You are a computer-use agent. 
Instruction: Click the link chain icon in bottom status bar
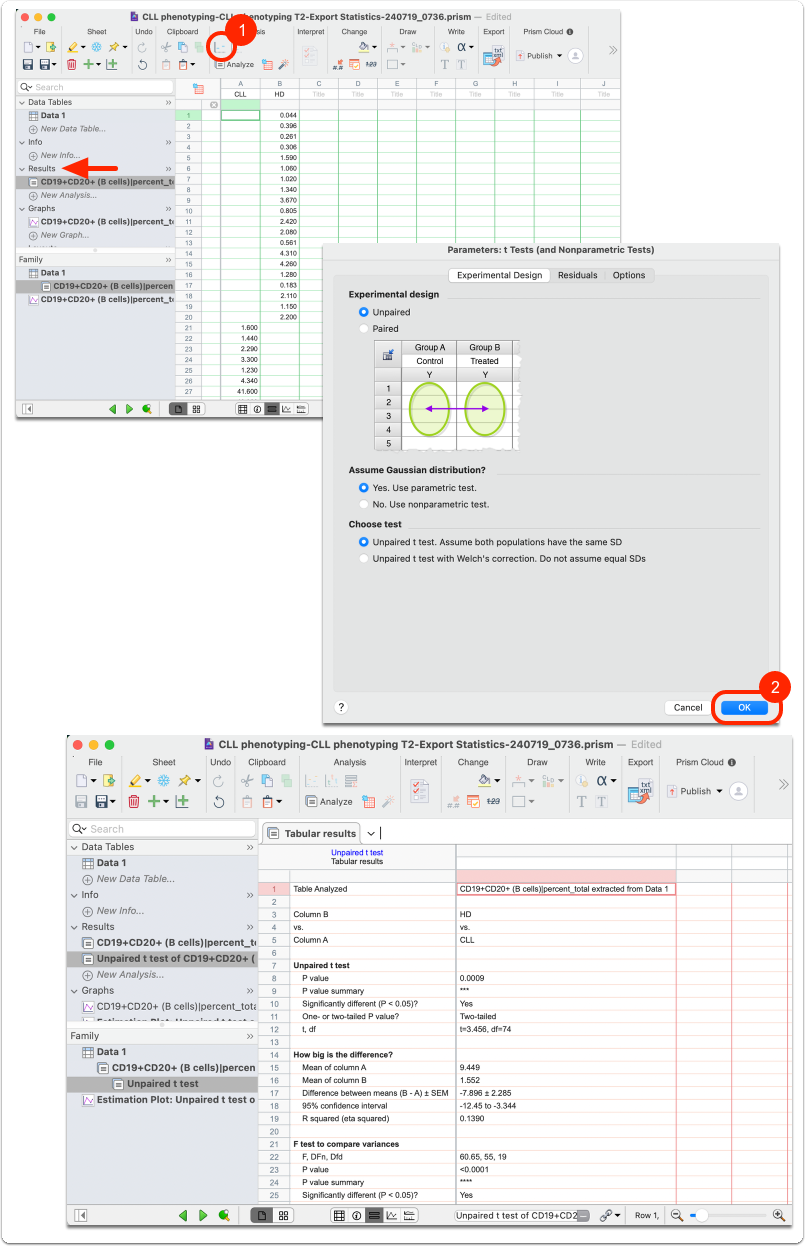pyautogui.click(x=606, y=1215)
